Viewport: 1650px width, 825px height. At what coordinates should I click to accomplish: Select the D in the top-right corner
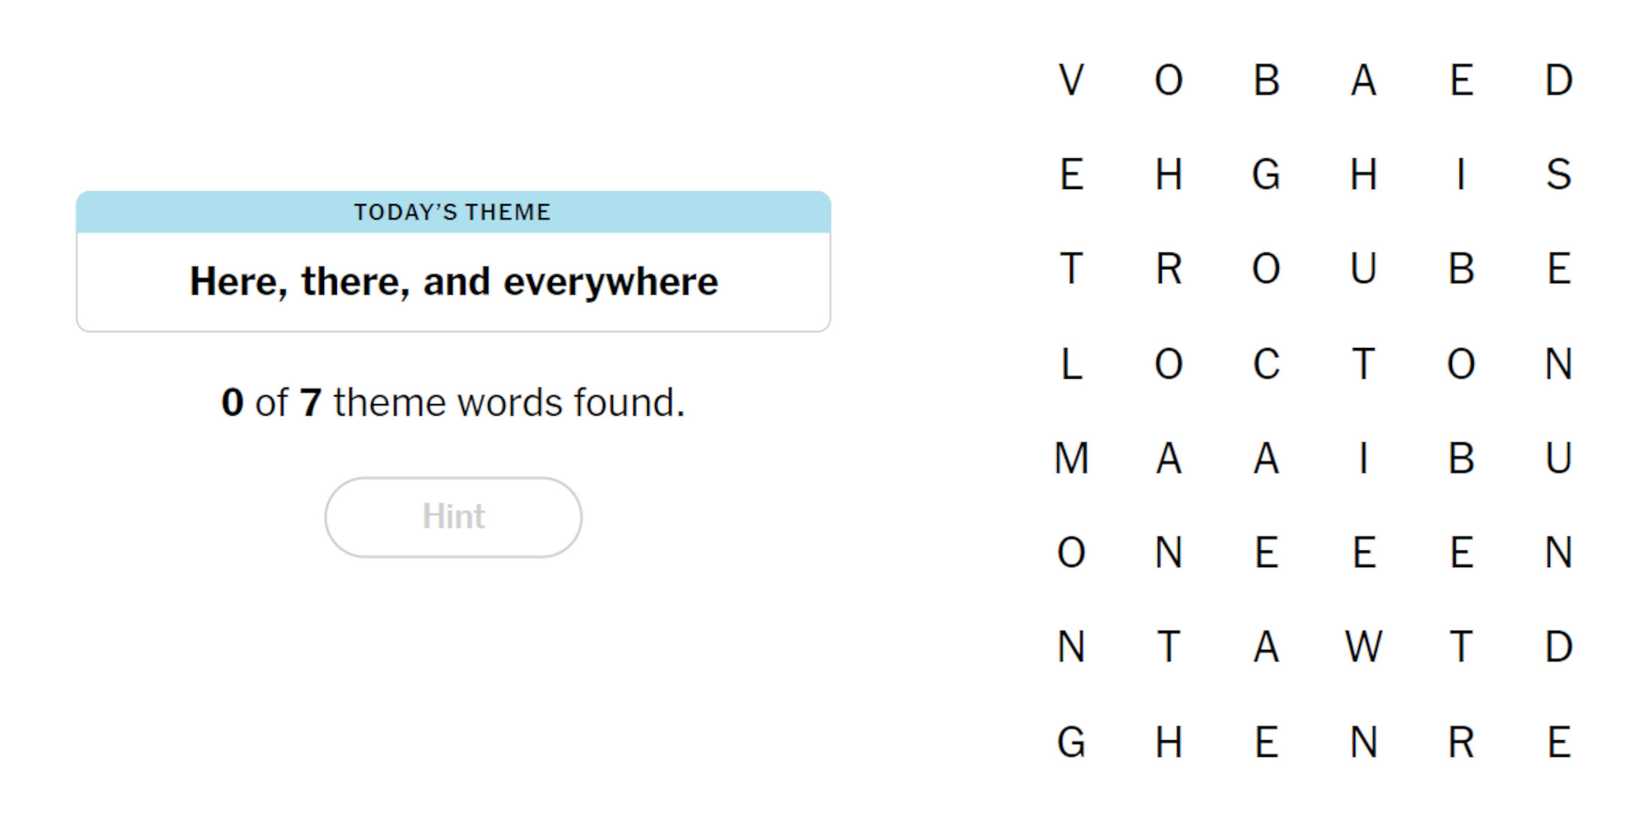point(1558,81)
